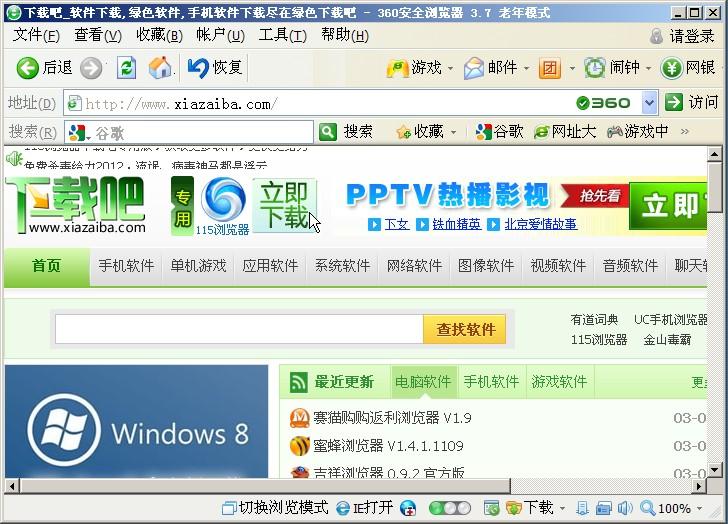
Task: Click the magnifier zoom 100% icon
Action: click(647, 508)
